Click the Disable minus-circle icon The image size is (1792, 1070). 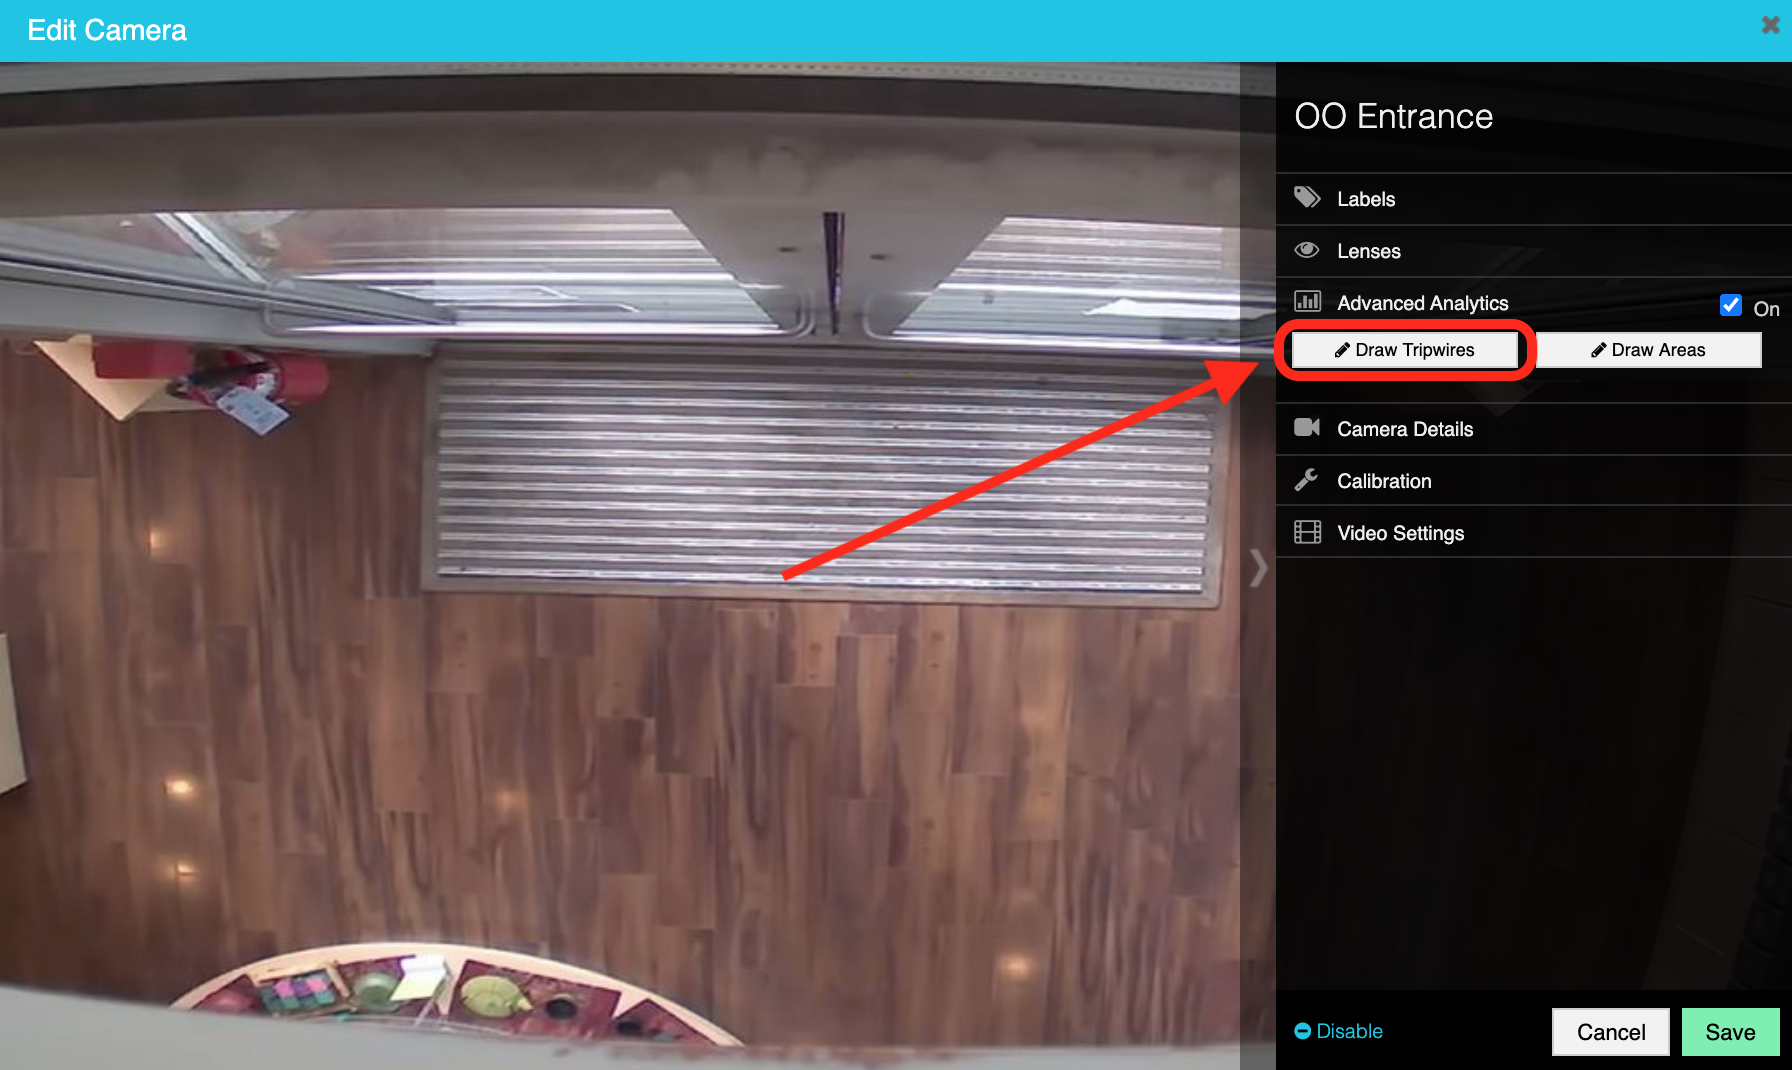click(1302, 1031)
